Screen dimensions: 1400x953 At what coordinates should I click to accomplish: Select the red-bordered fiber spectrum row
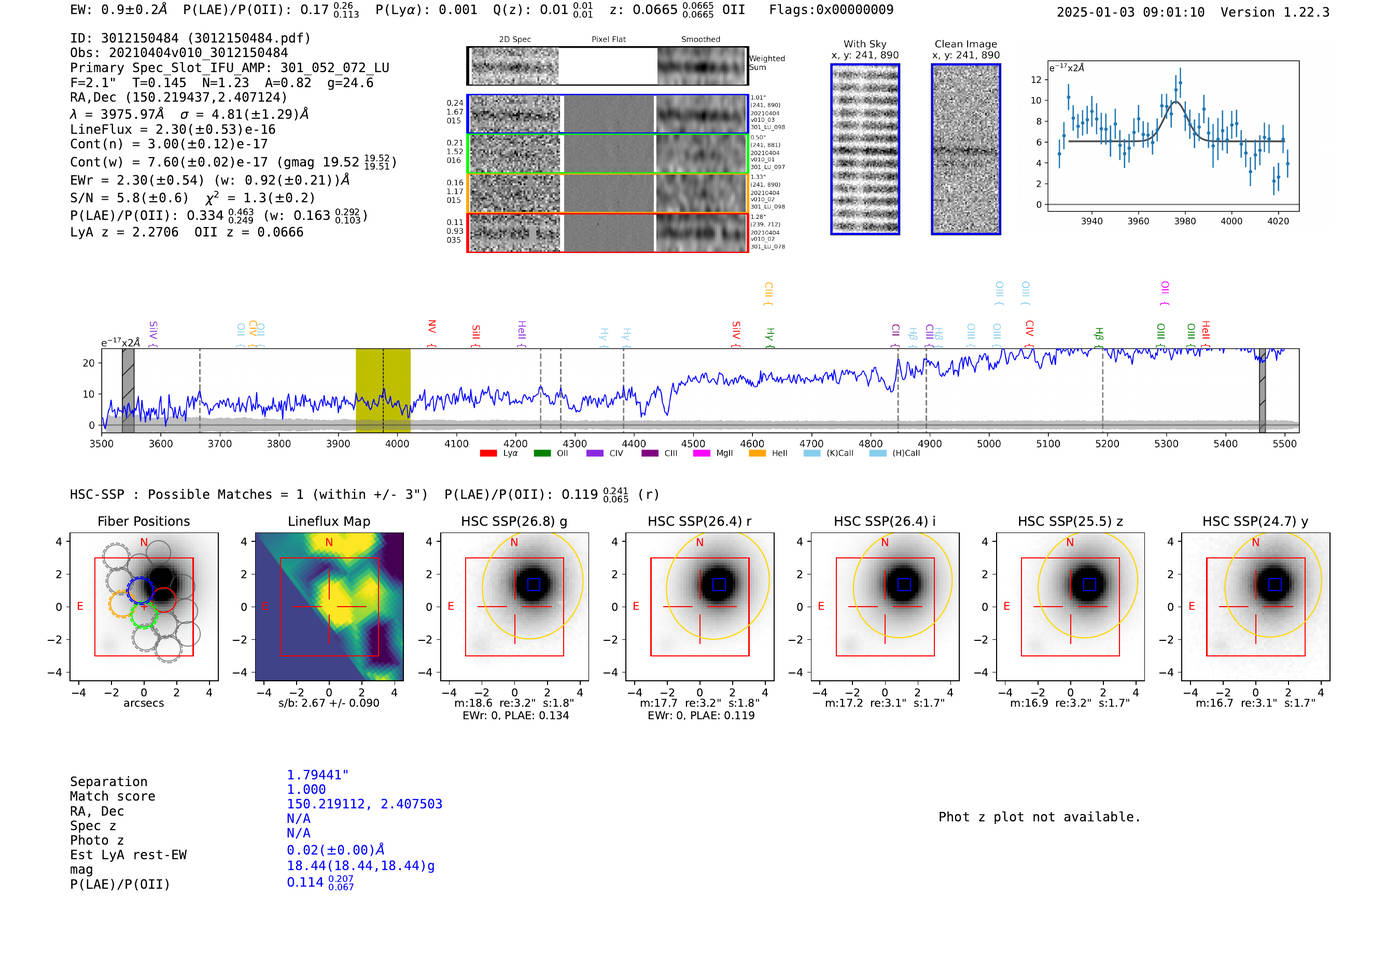(x=607, y=233)
